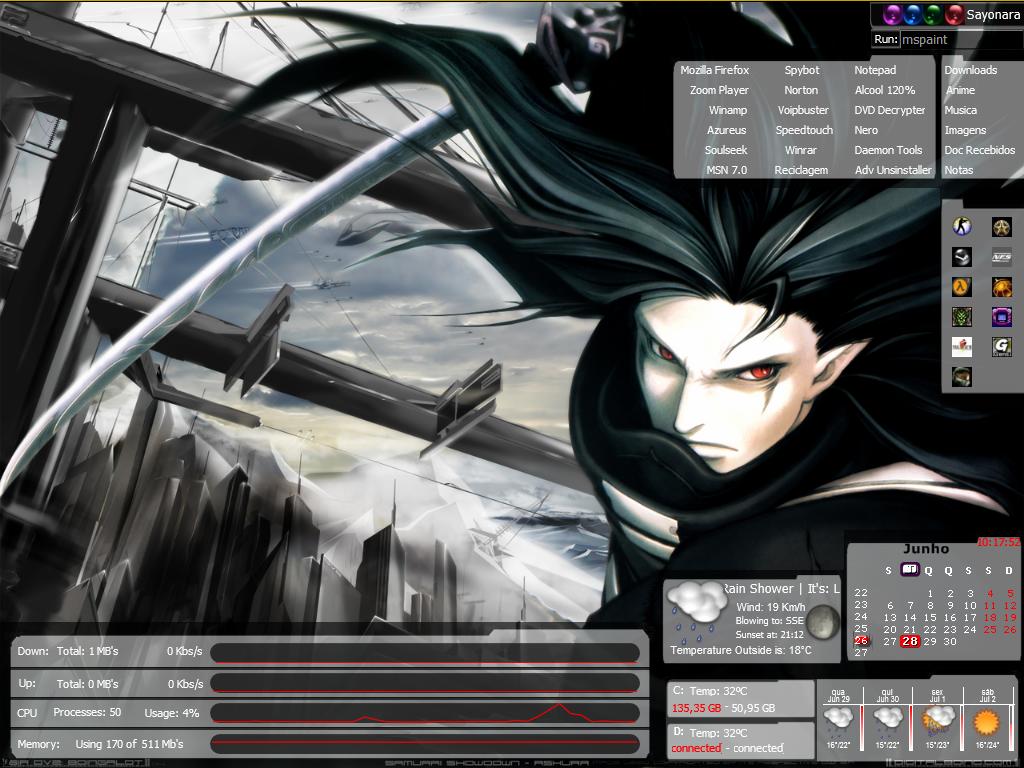Click the Memory usage bar
Viewport: 1024px width, 768px height.
click(424, 743)
